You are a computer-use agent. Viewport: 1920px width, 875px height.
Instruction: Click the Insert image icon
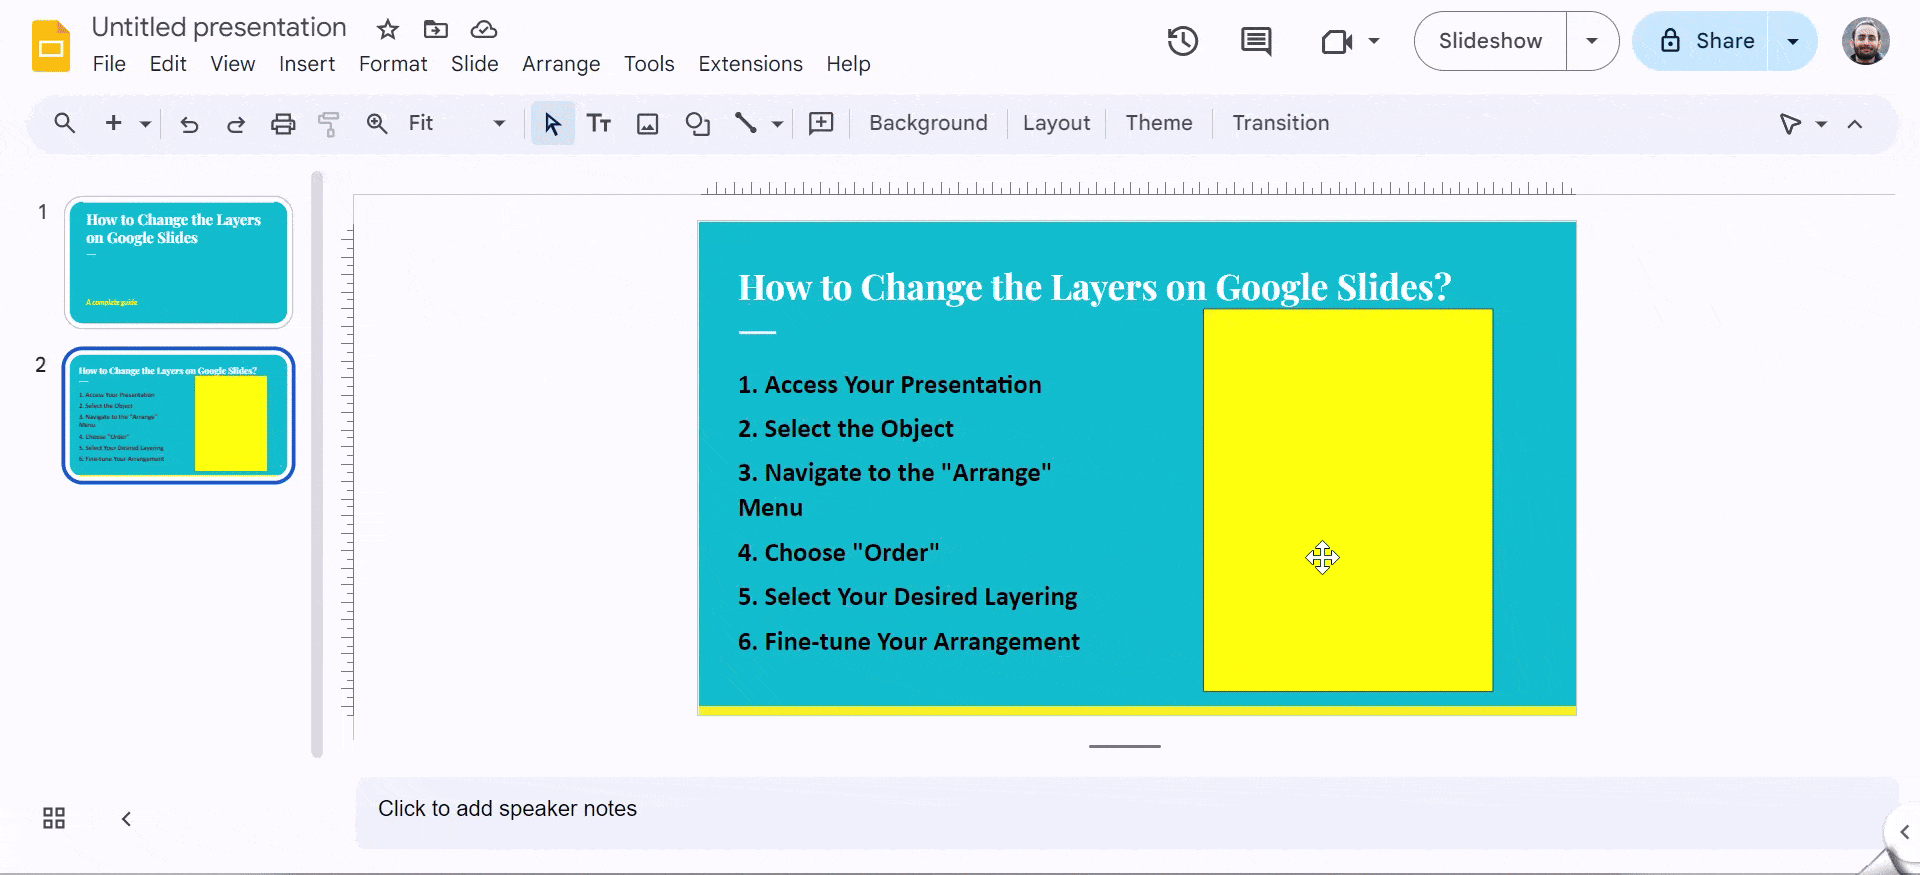[x=648, y=124]
